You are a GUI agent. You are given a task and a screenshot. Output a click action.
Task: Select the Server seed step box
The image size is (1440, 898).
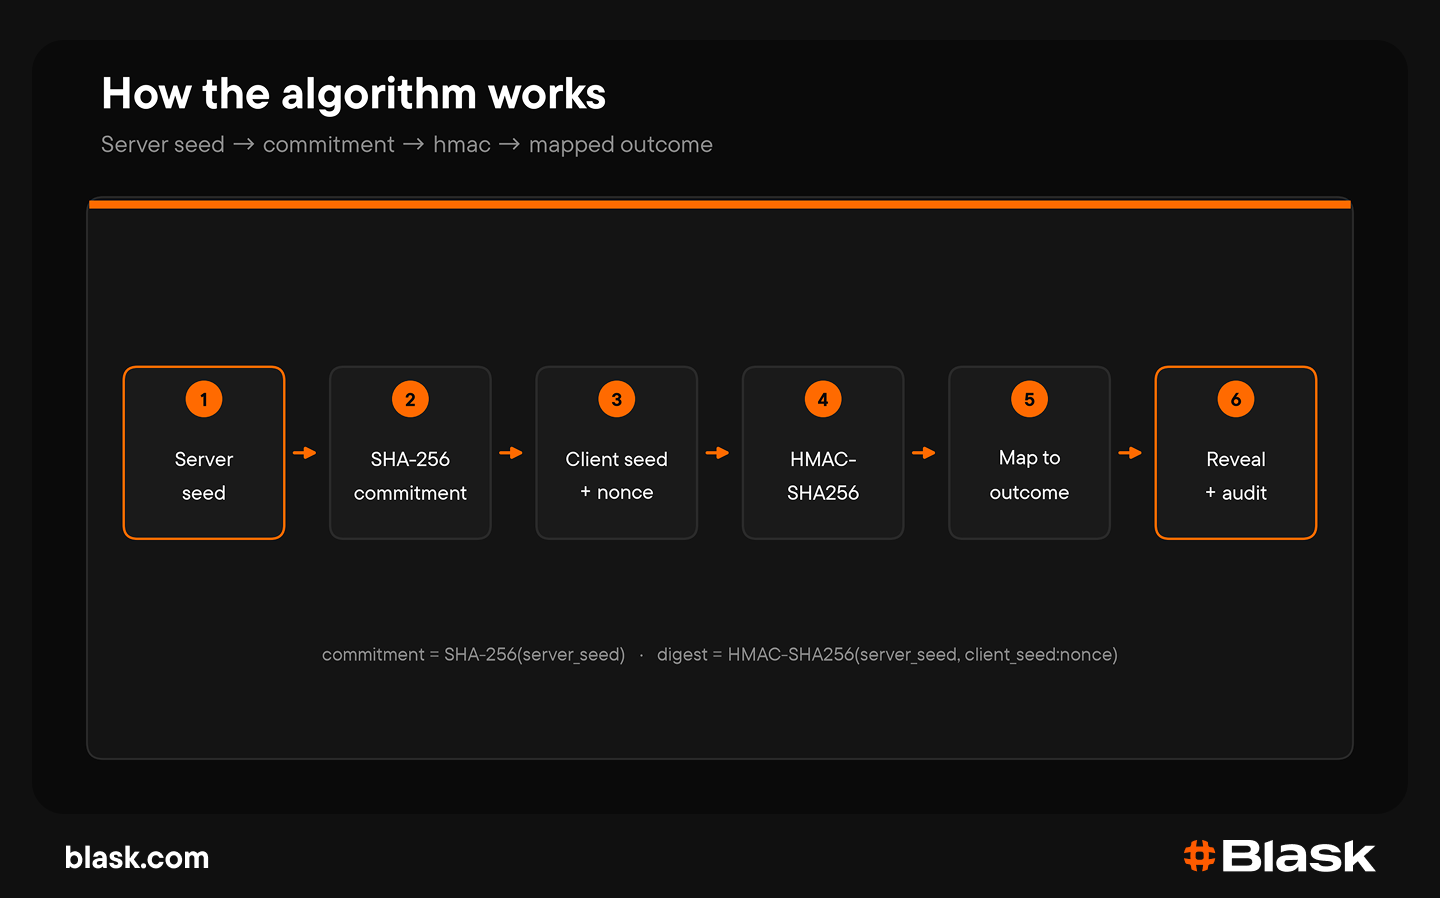[x=204, y=453]
